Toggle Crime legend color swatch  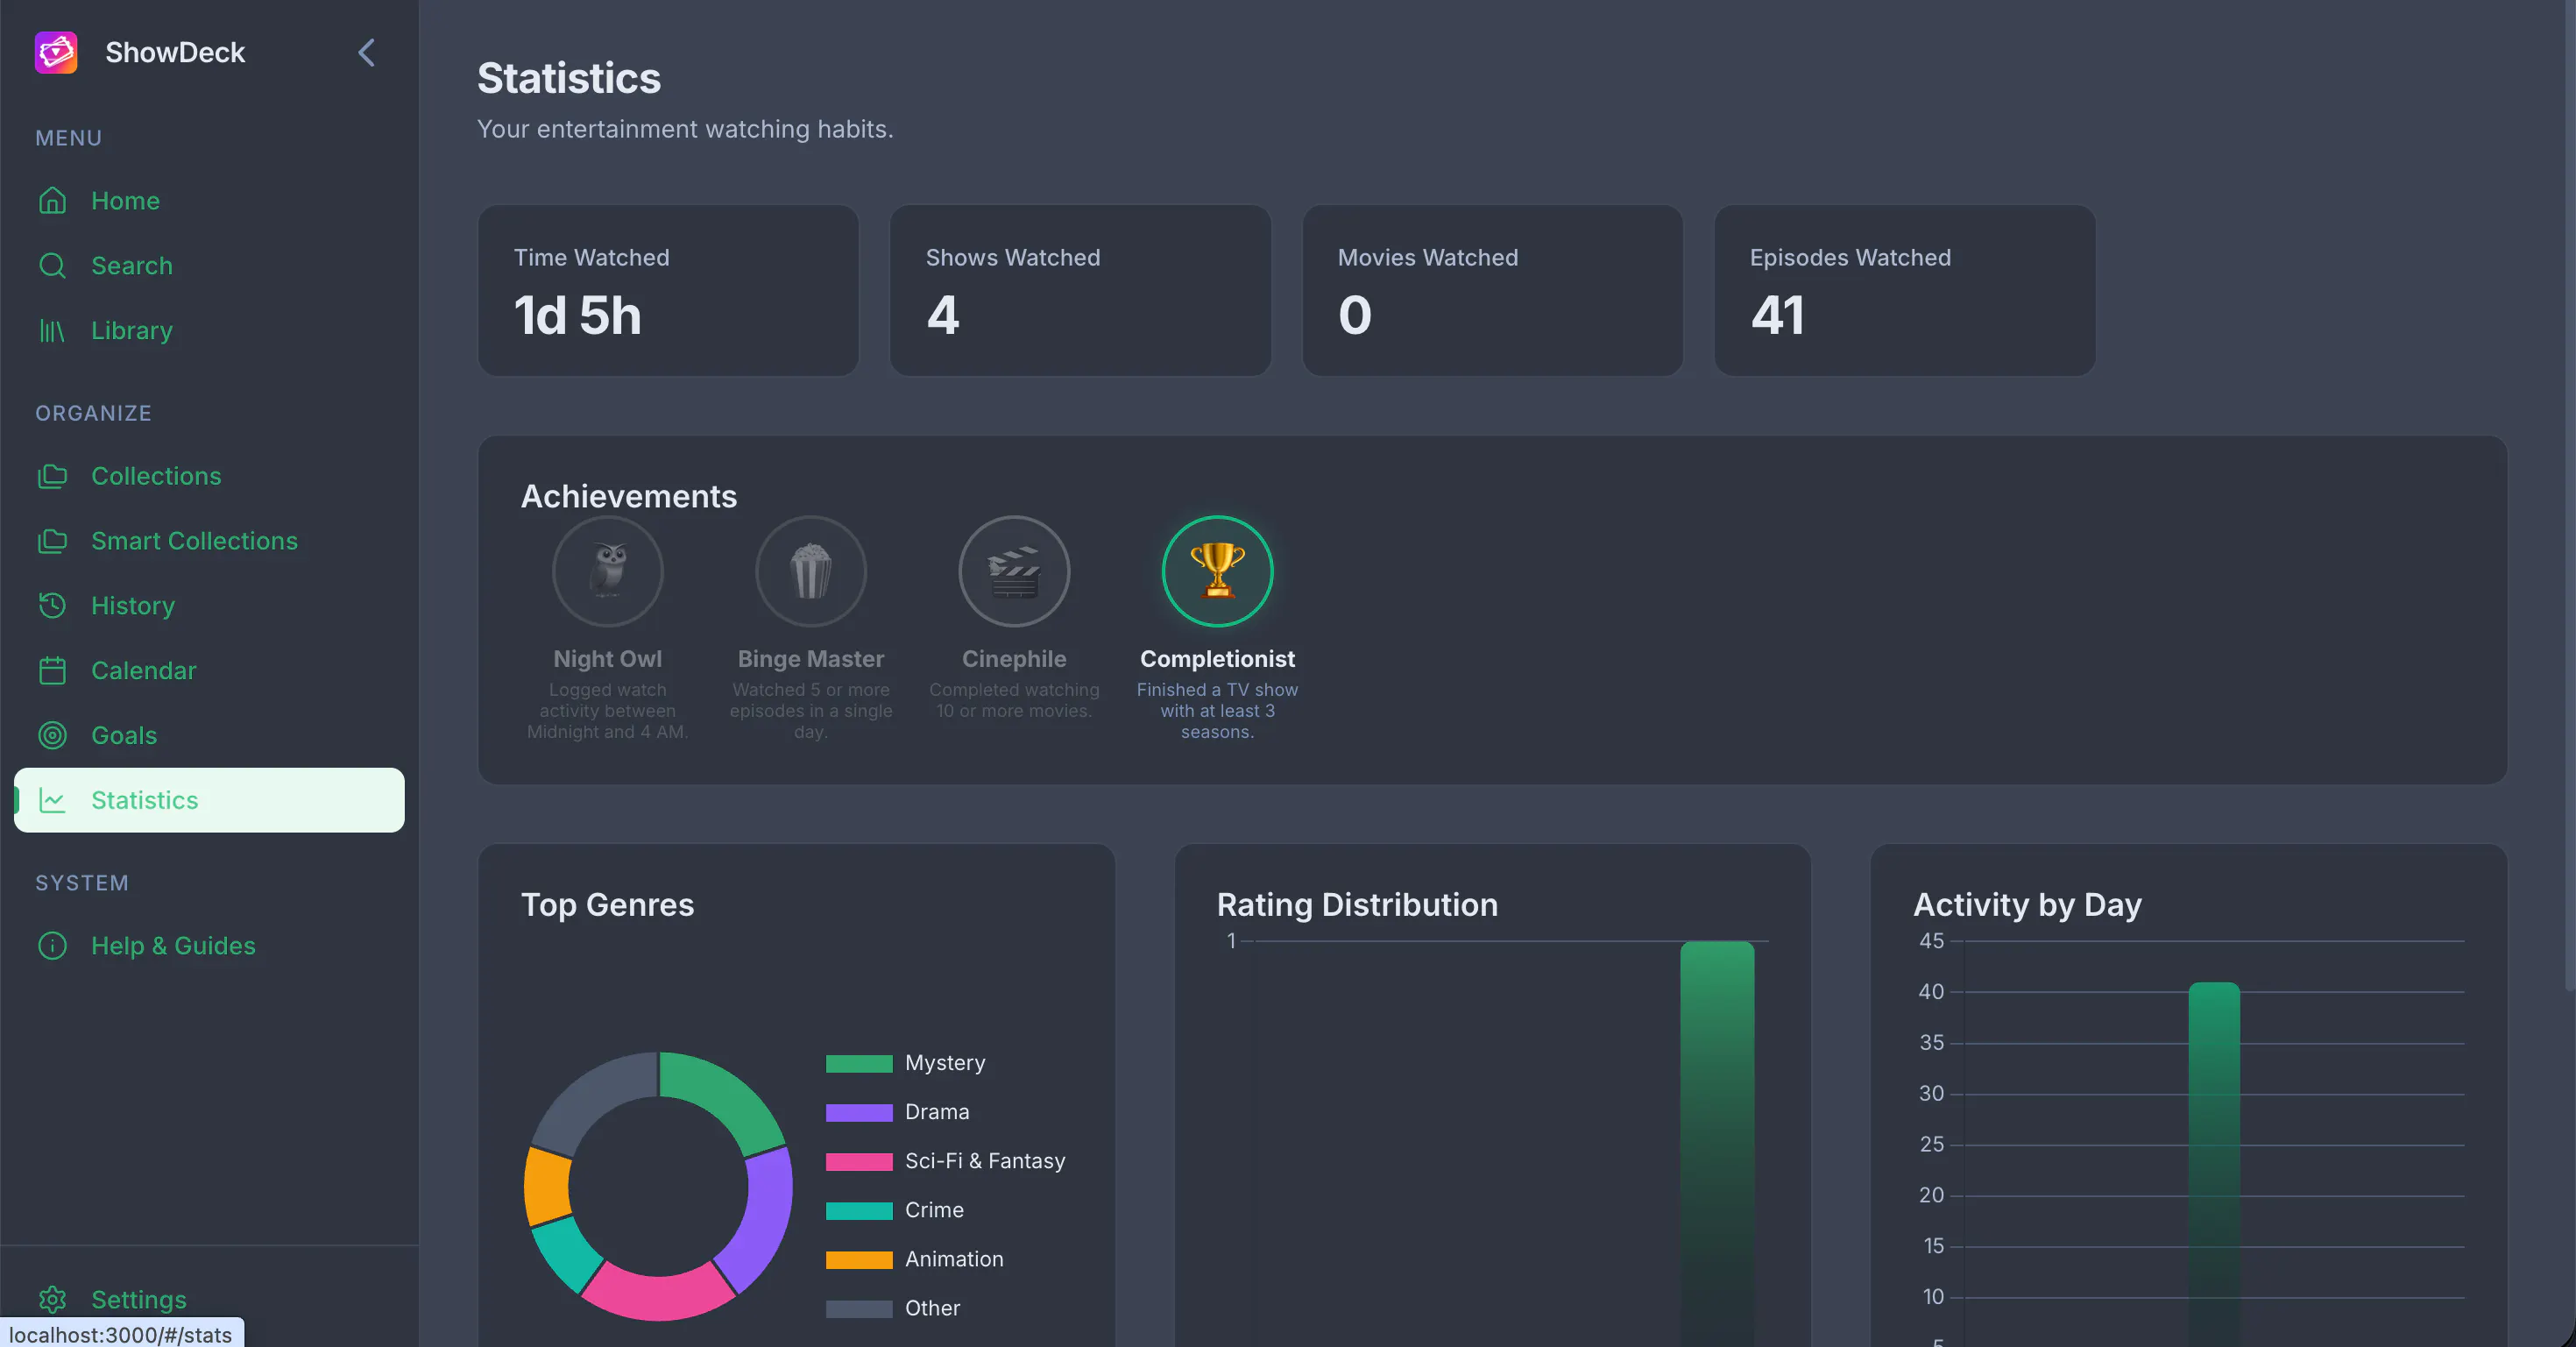tap(859, 1211)
